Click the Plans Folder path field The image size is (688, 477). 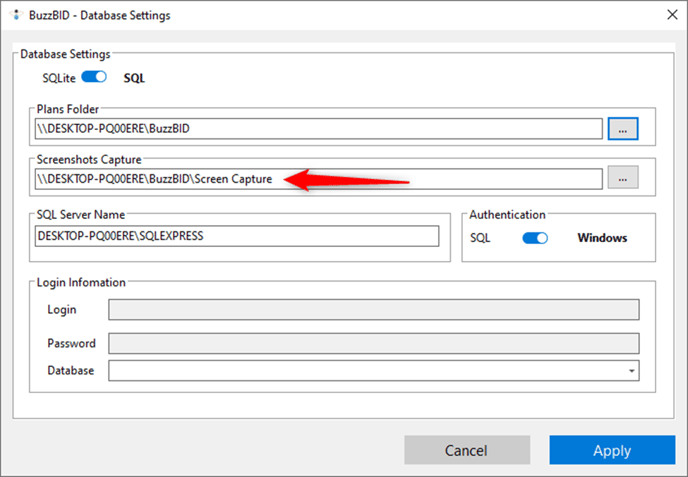click(x=319, y=129)
